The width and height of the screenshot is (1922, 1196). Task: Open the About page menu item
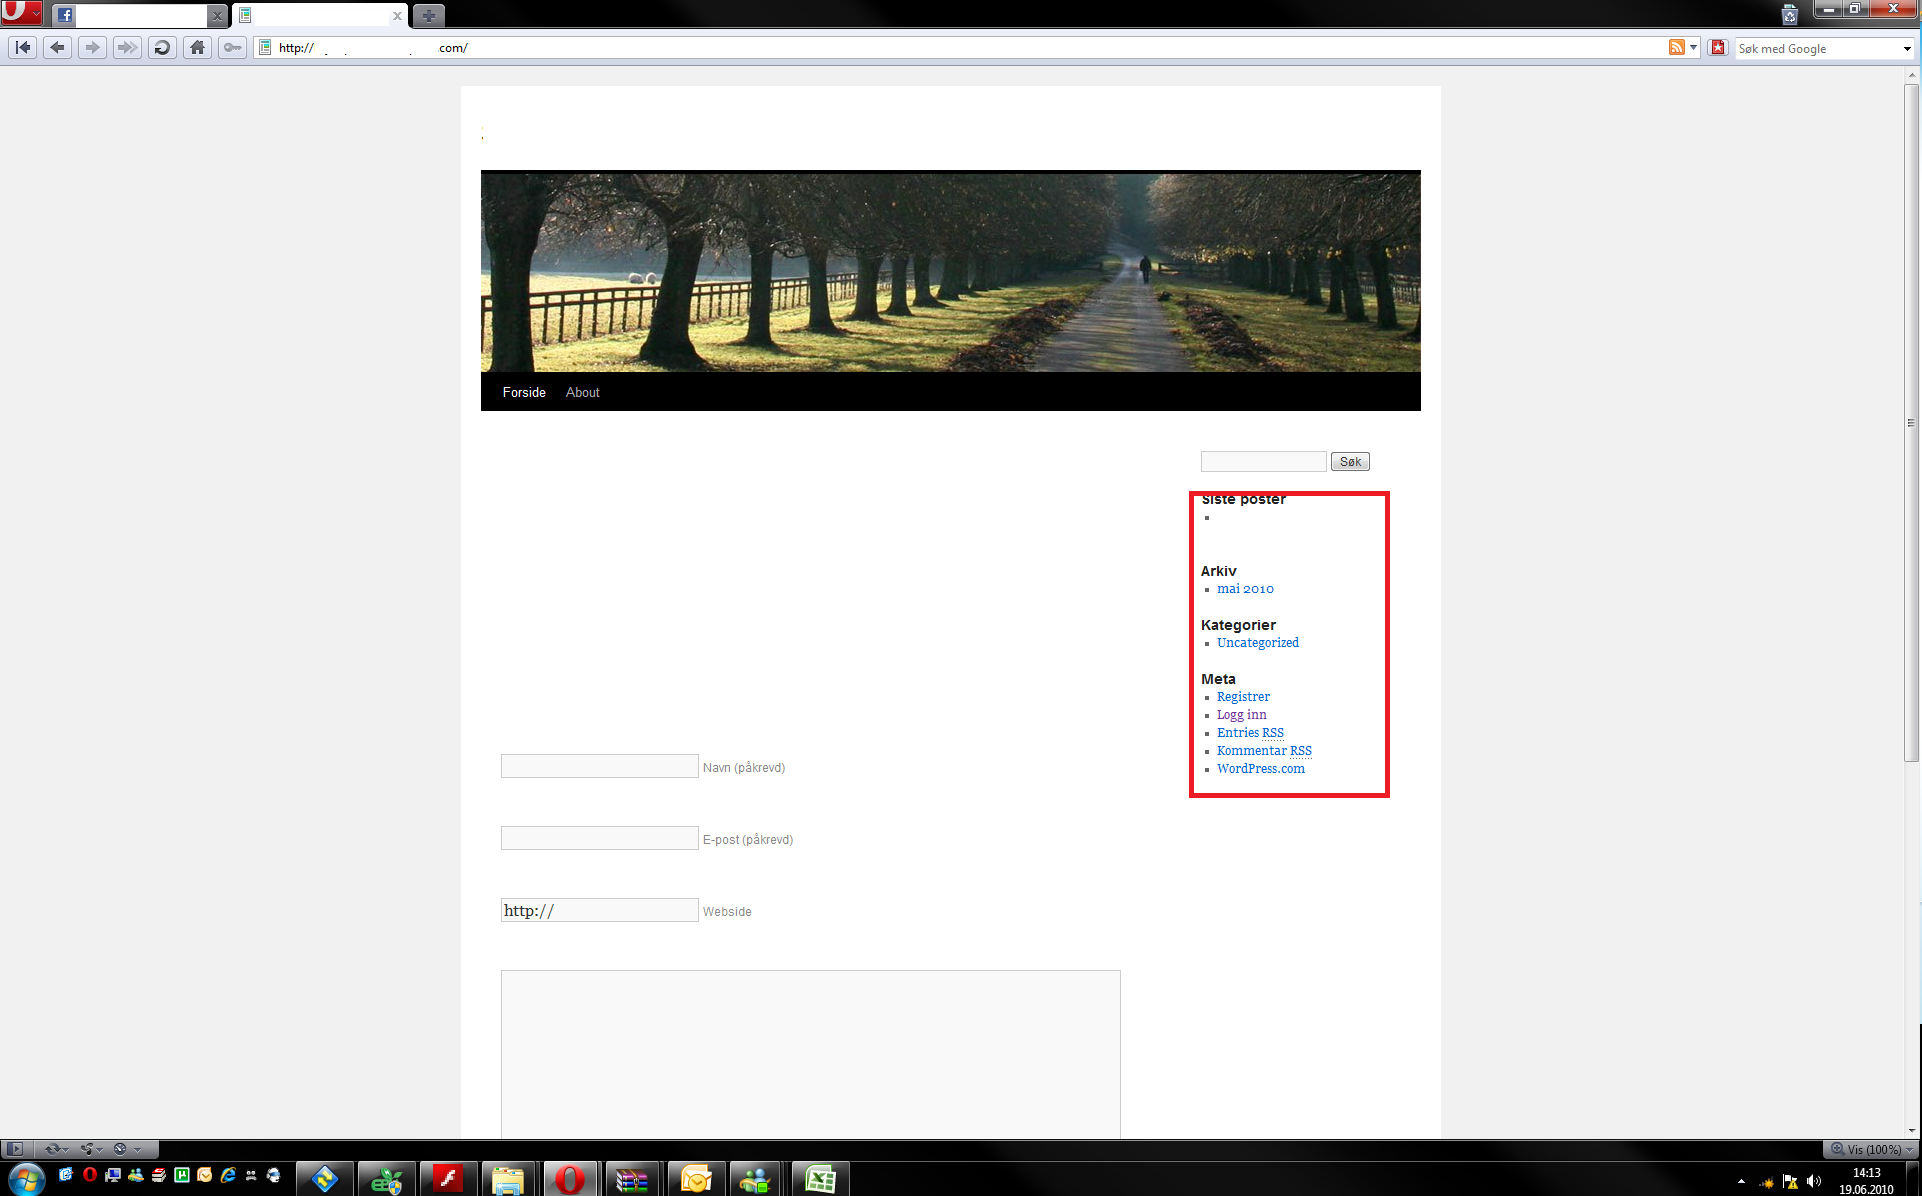click(x=583, y=392)
